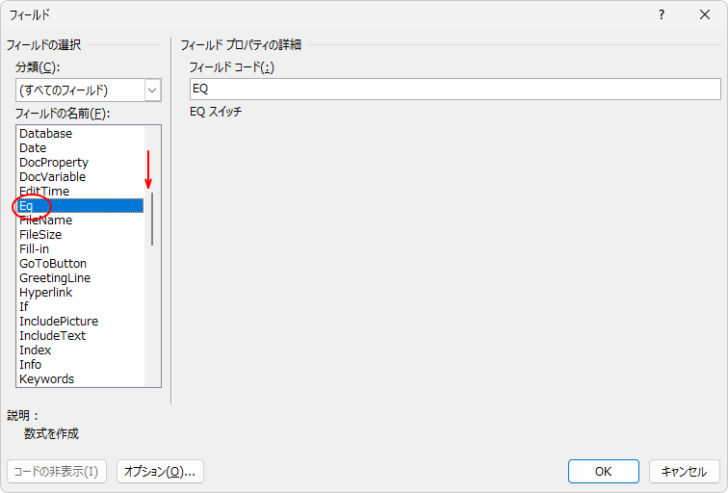Screen dimensions: 728x493
Task: Select IncludePicture field name
Action: pyautogui.click(x=80, y=321)
